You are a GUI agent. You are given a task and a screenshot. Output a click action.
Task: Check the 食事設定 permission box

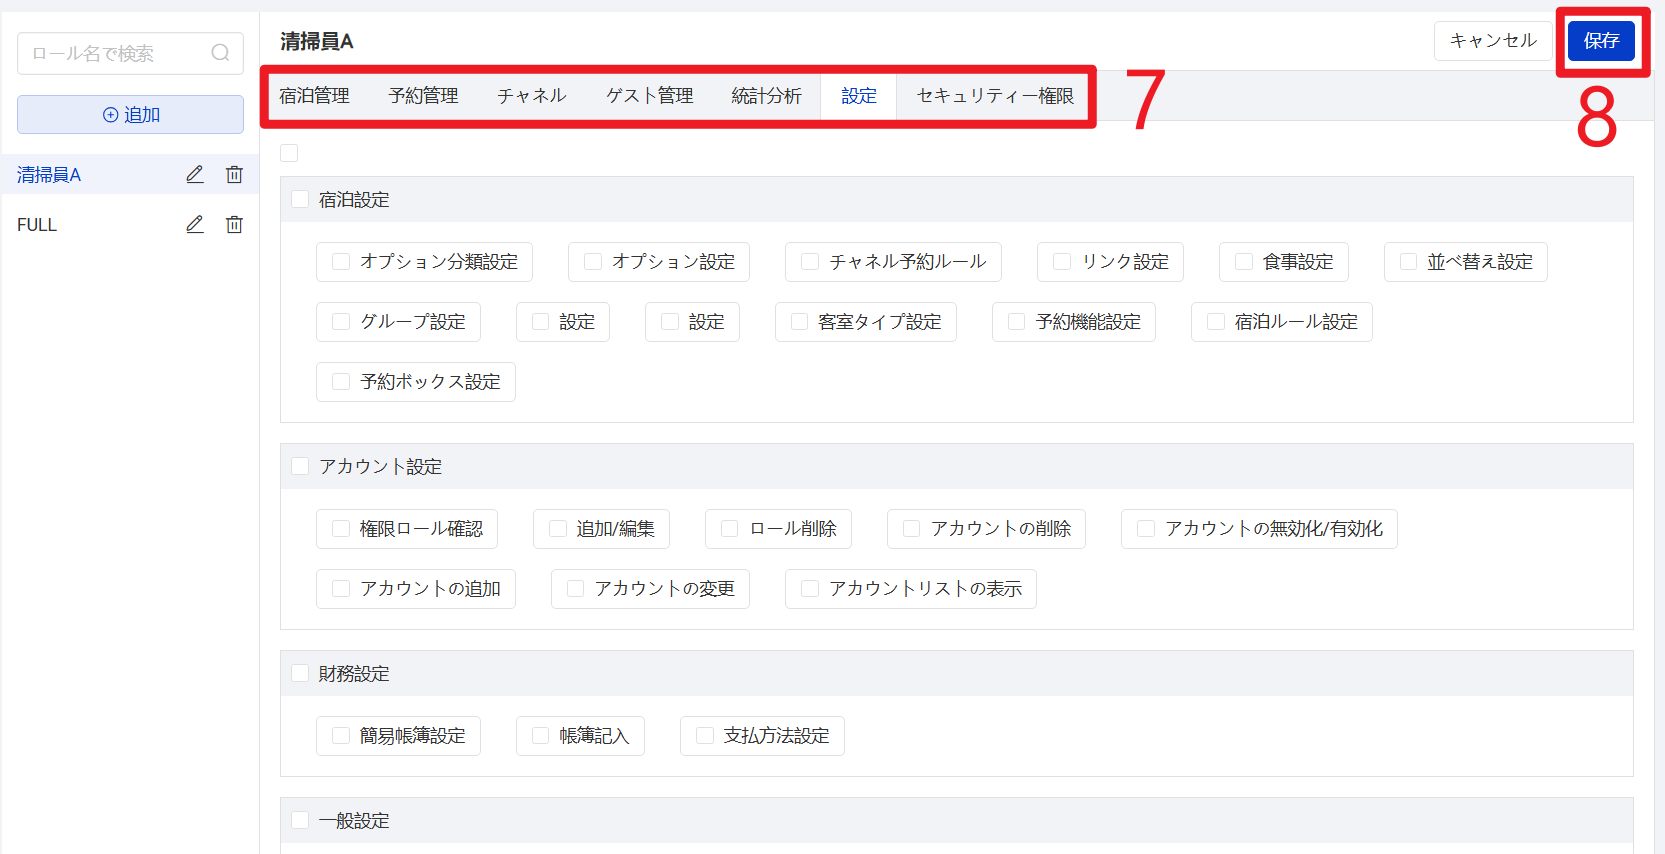pyautogui.click(x=1244, y=262)
